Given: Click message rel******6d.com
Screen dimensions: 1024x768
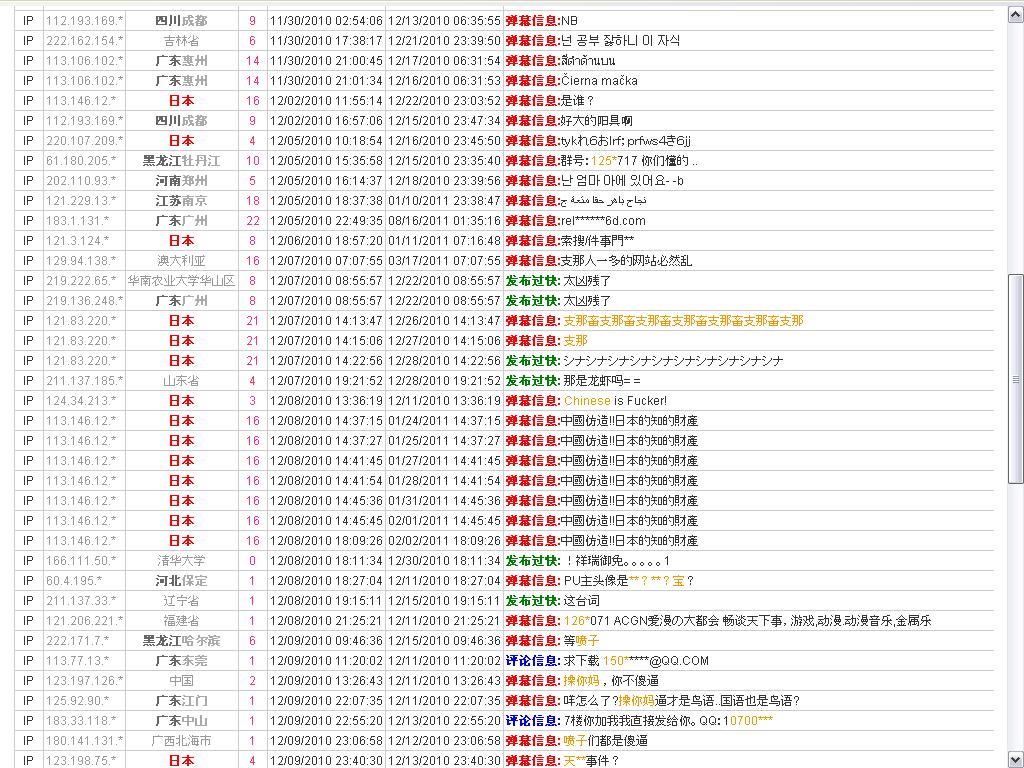Looking at the screenshot, I should tap(603, 221).
